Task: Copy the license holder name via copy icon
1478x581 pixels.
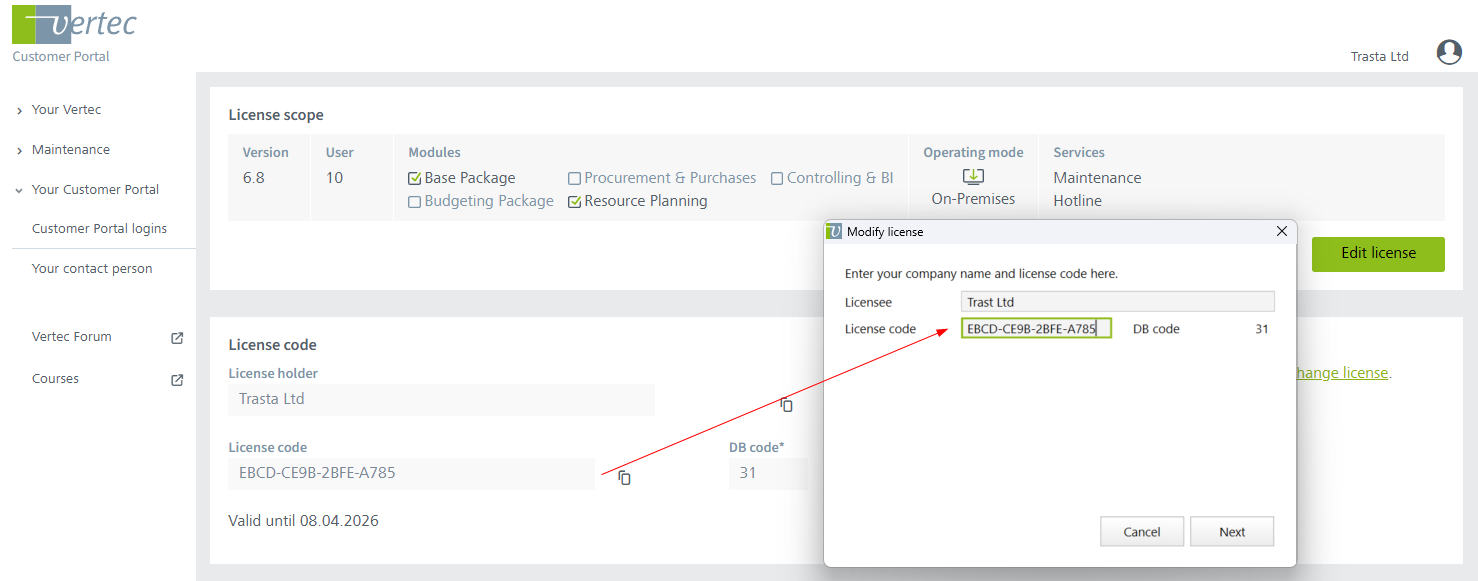Action: 787,404
